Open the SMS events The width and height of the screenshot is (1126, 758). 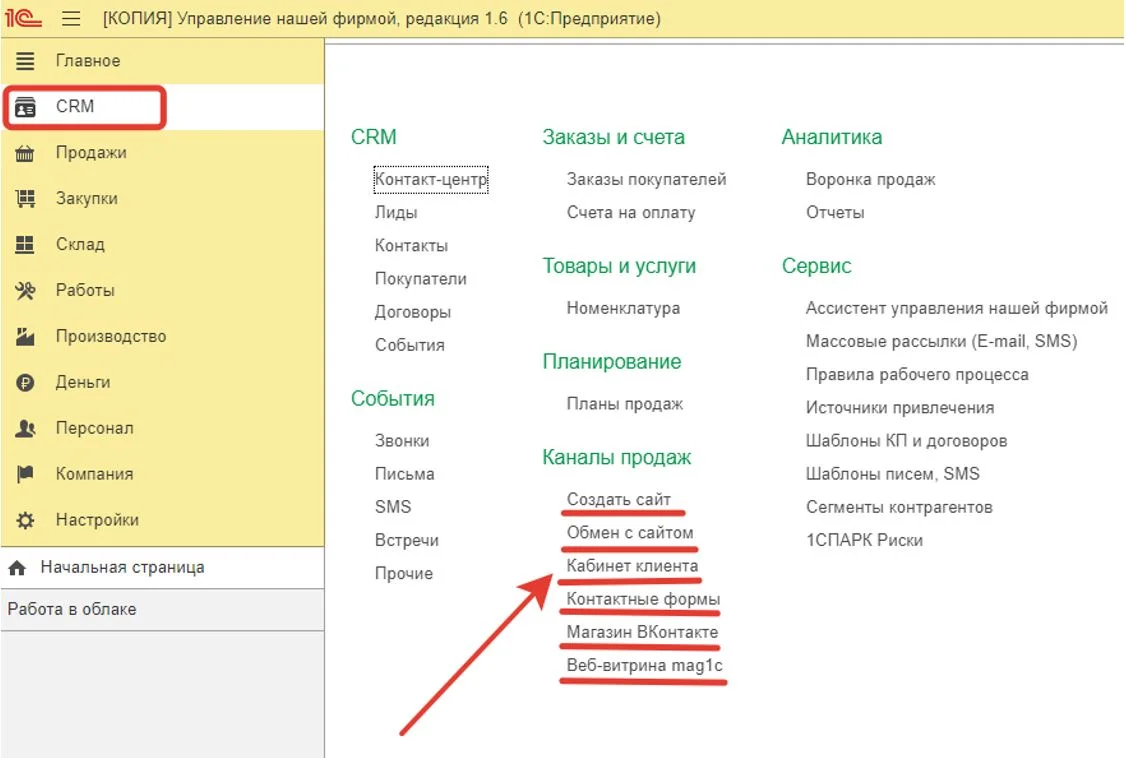393,507
